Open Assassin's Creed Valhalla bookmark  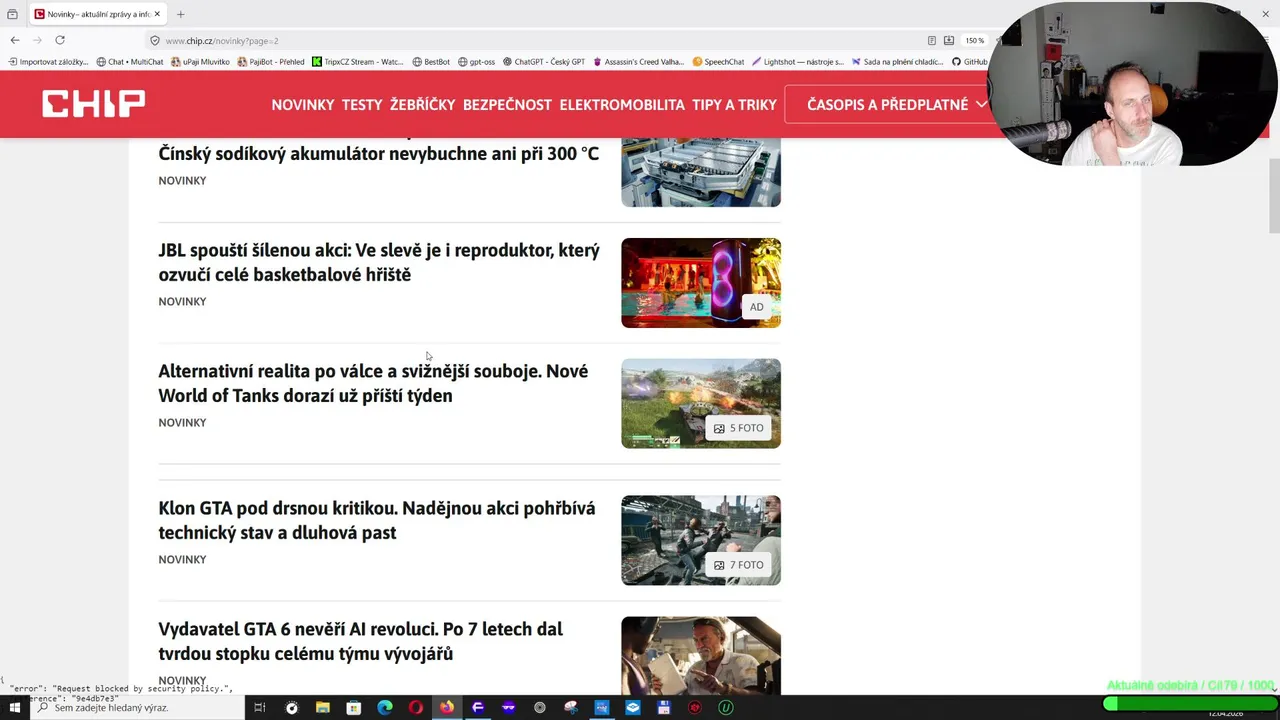[x=639, y=62]
